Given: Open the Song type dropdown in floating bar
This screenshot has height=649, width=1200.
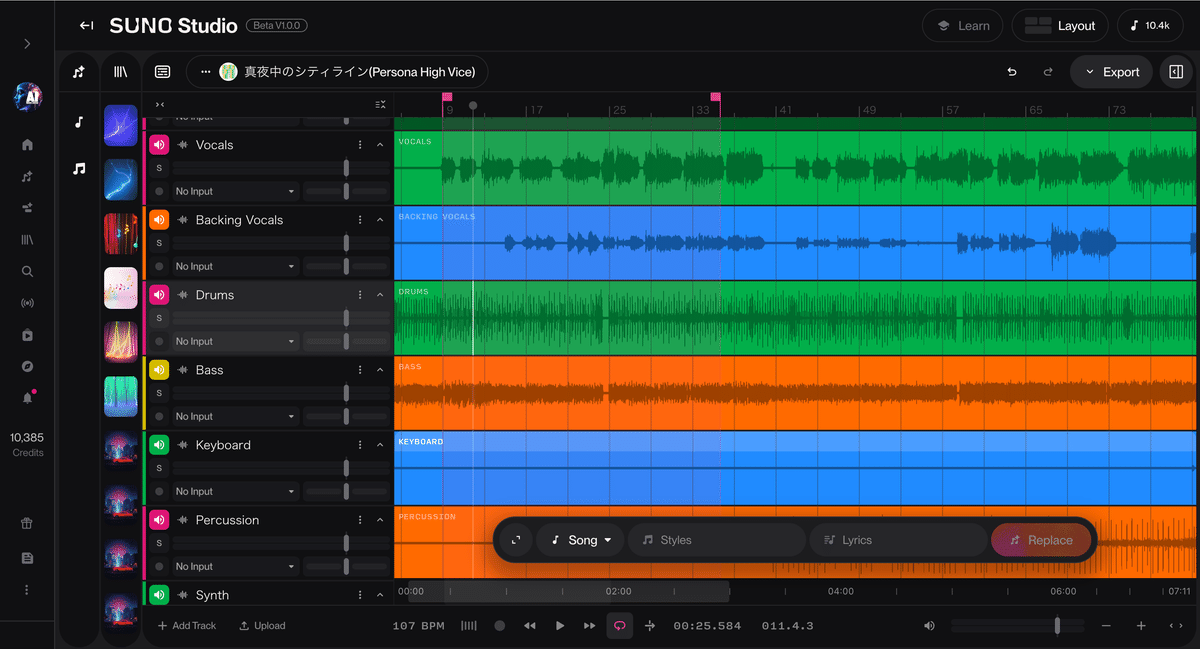Looking at the screenshot, I should pyautogui.click(x=580, y=540).
